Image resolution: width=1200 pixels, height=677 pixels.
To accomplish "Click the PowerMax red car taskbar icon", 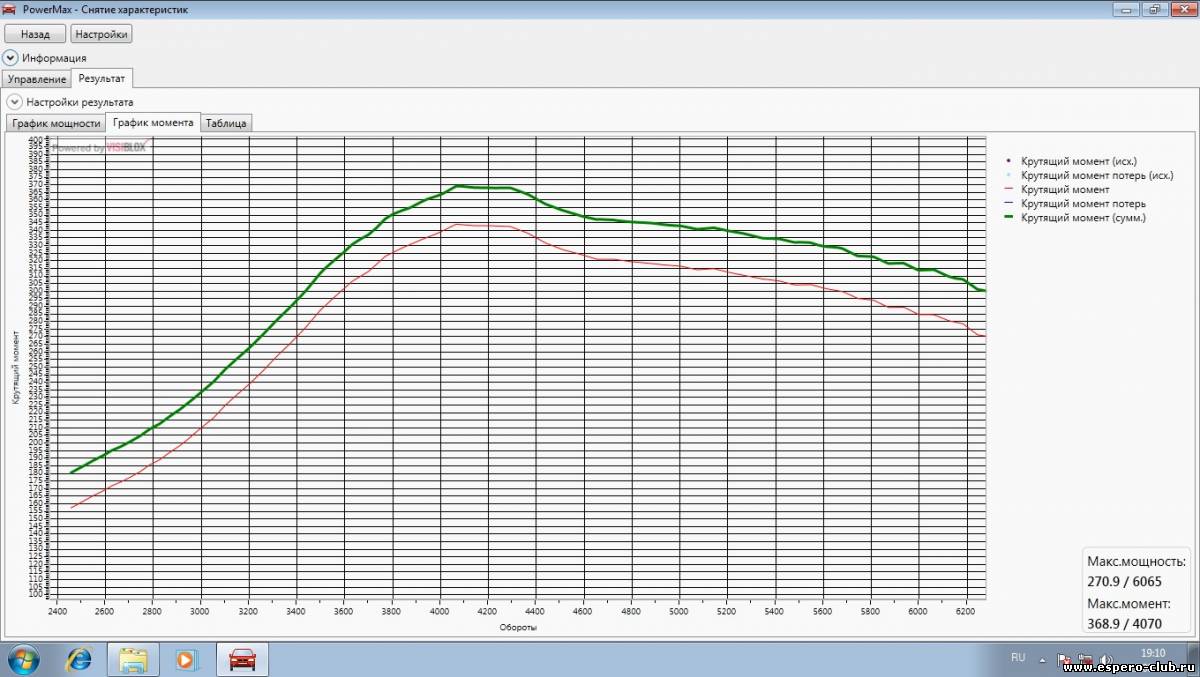I will pos(243,660).
